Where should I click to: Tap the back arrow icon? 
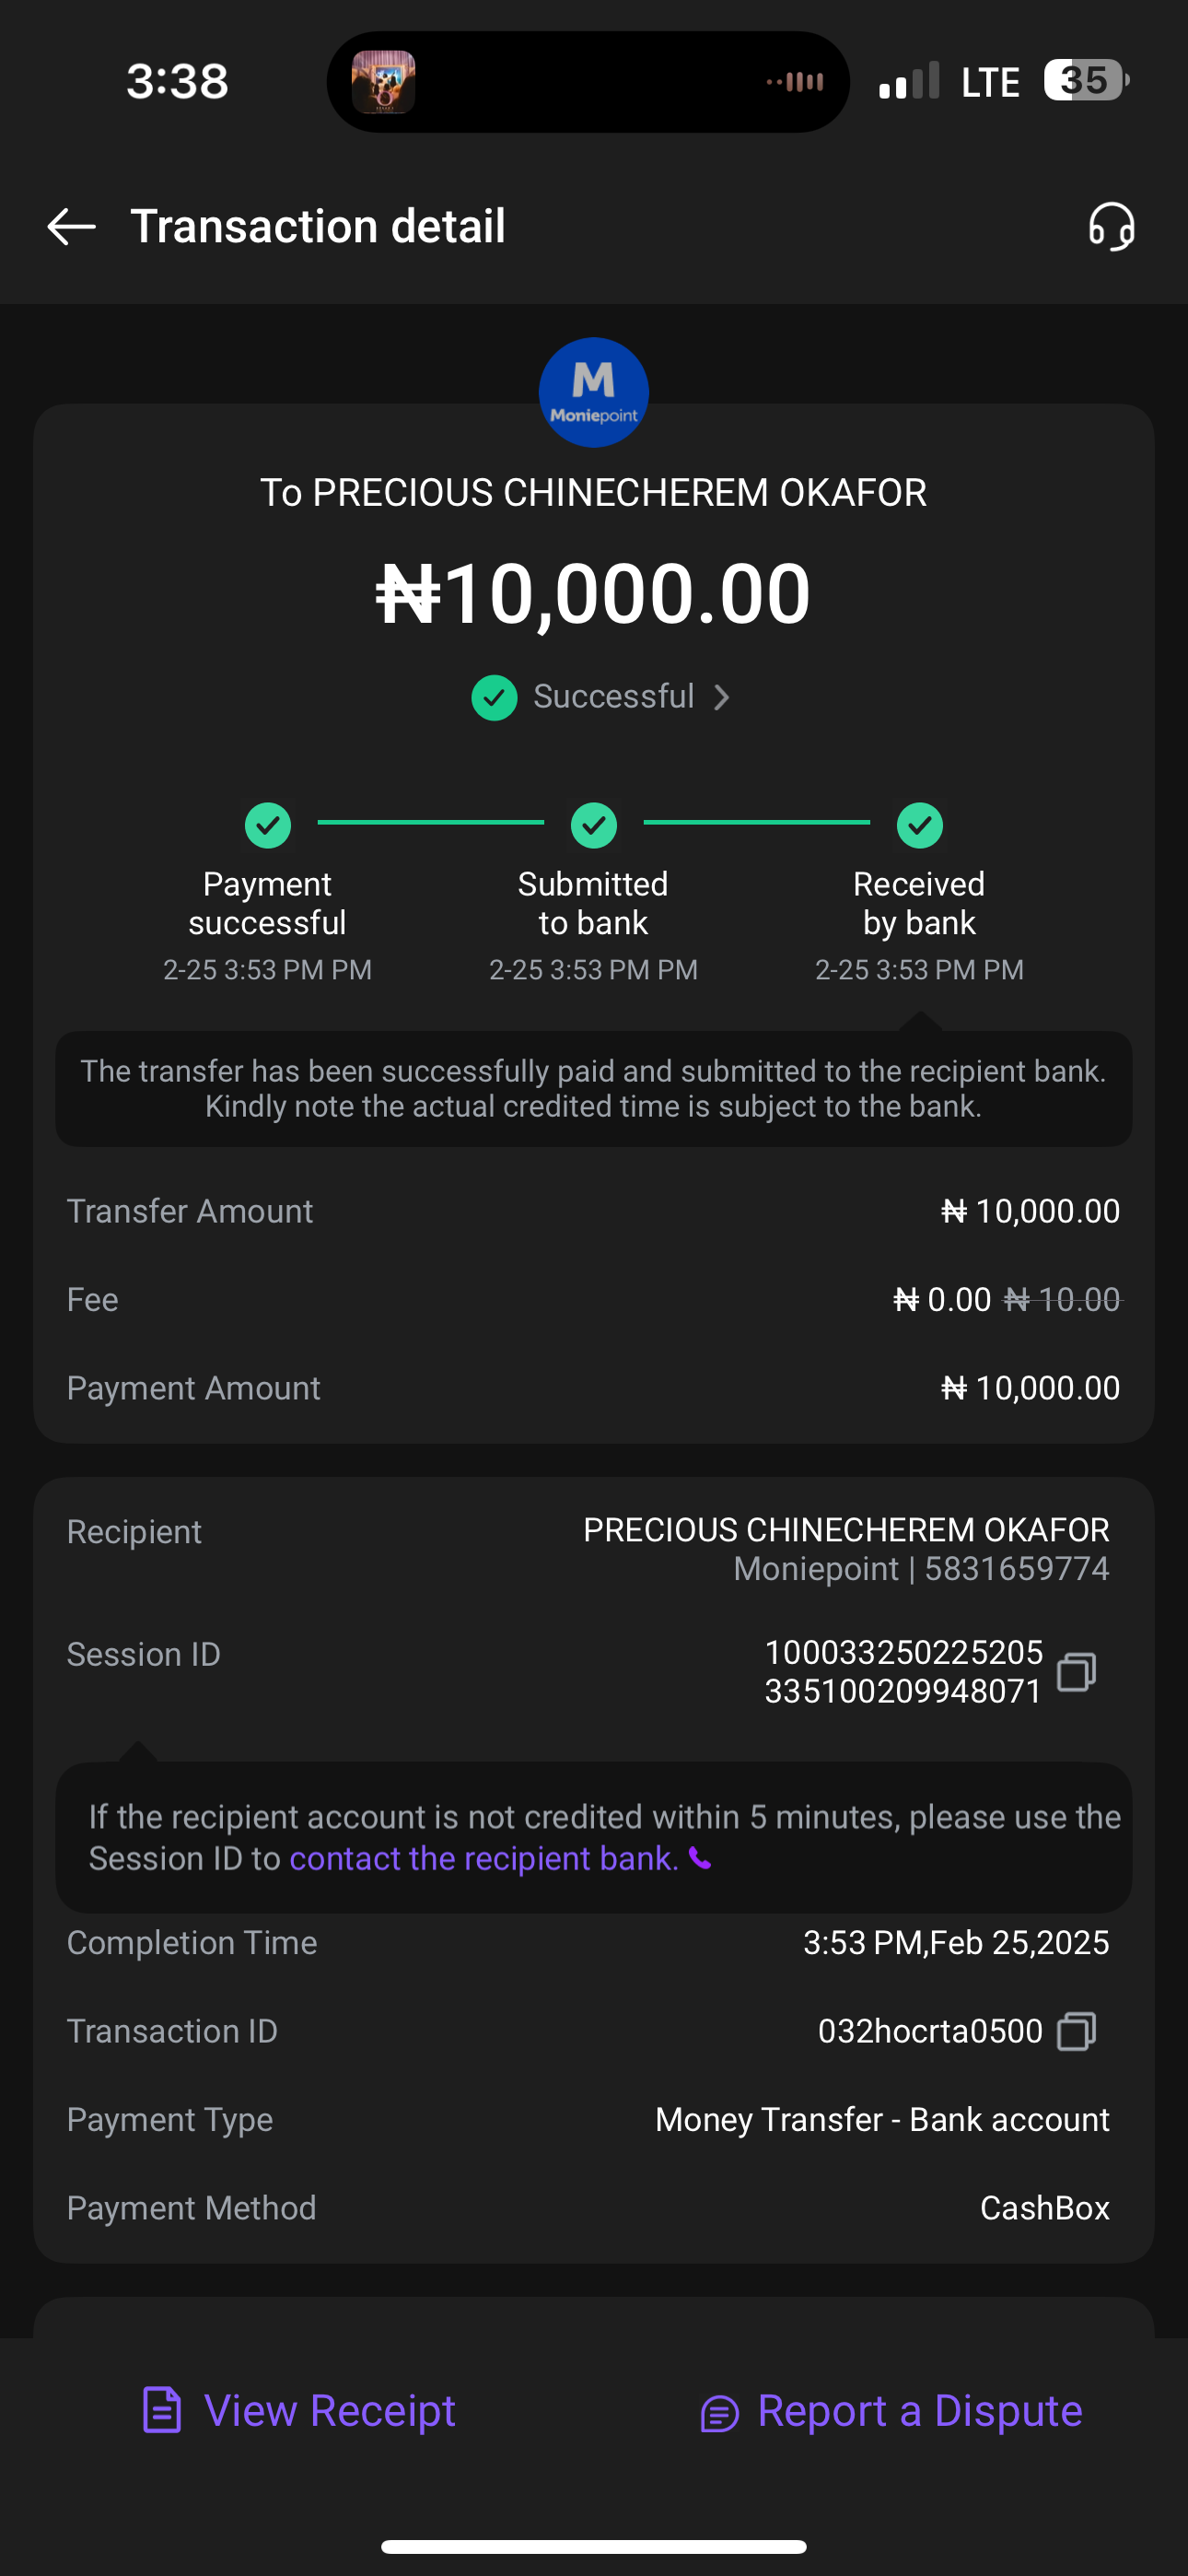tap(71, 227)
